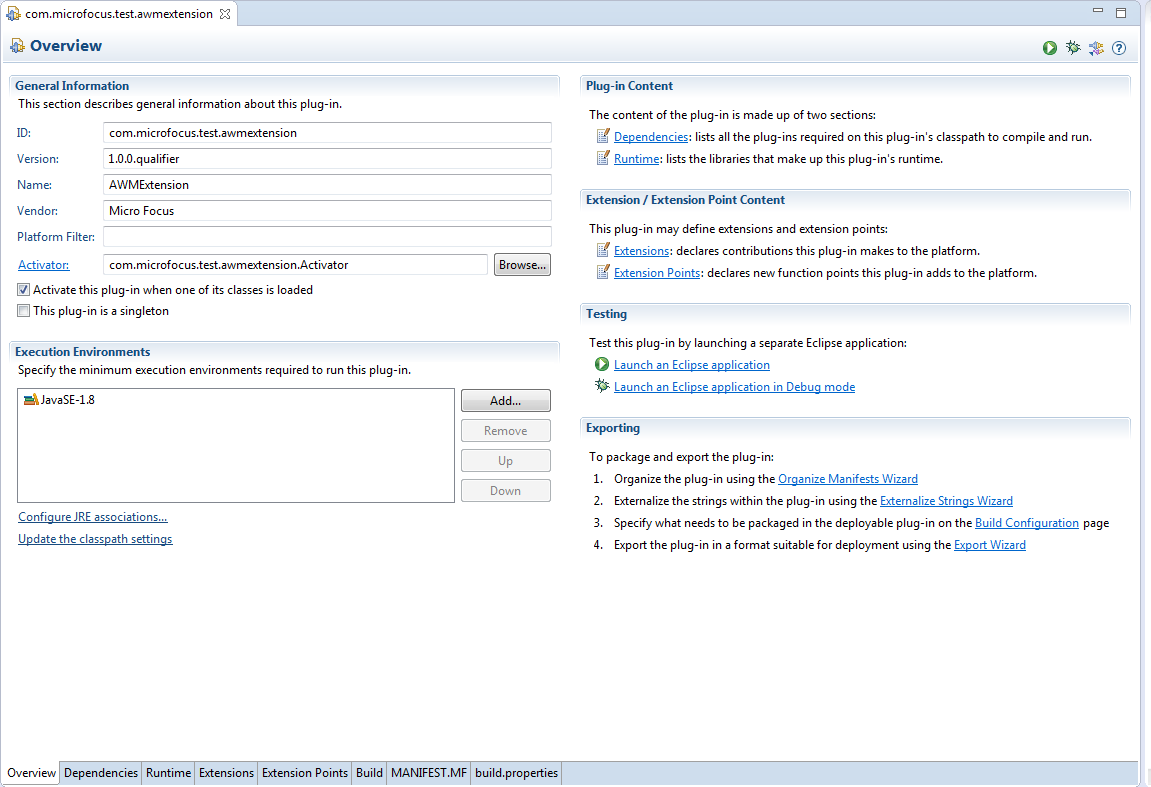The width and height of the screenshot is (1151, 787).
Task: Follow the Organize Manifests Wizard link
Action: point(847,478)
